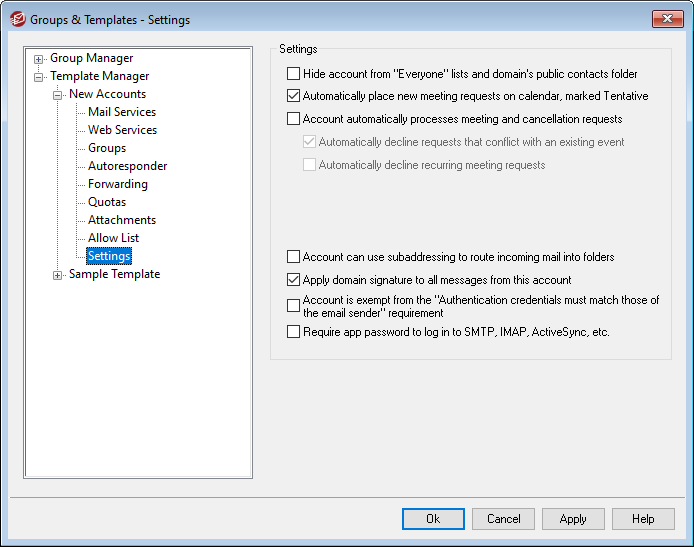Collapse the Template Manager tree node
The width and height of the screenshot is (694, 547).
[x=39, y=77]
